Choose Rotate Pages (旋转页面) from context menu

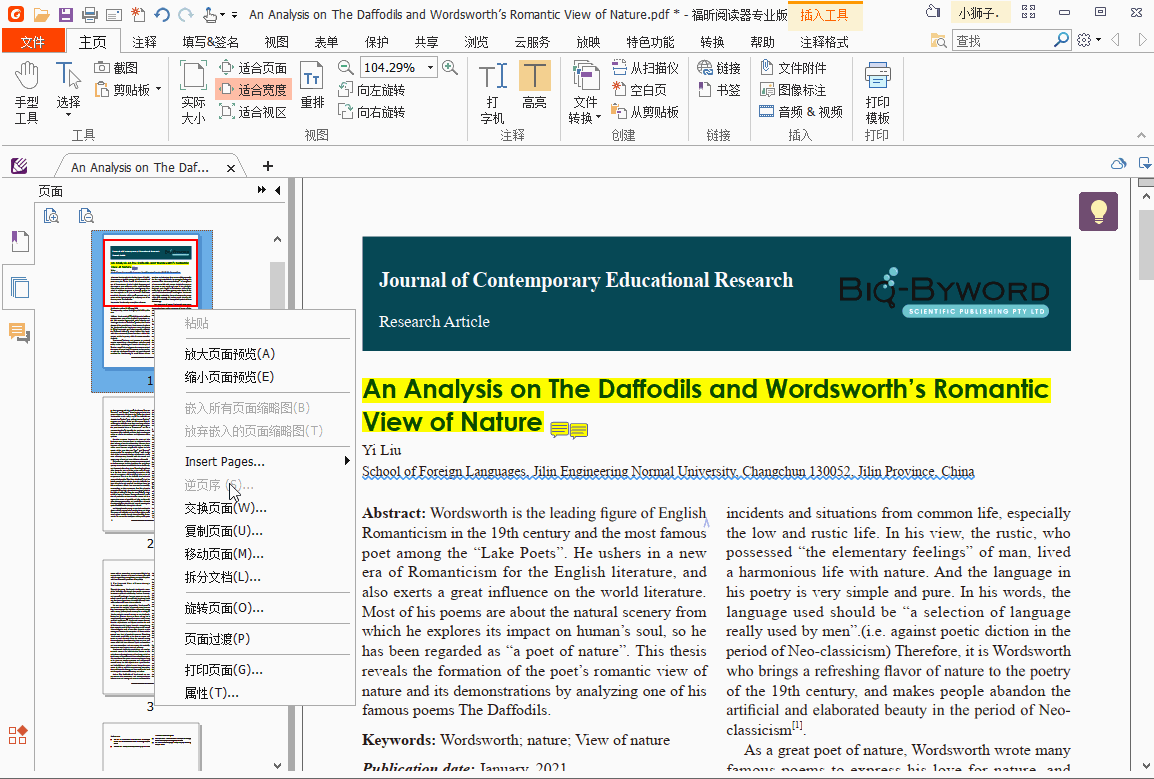coord(224,608)
